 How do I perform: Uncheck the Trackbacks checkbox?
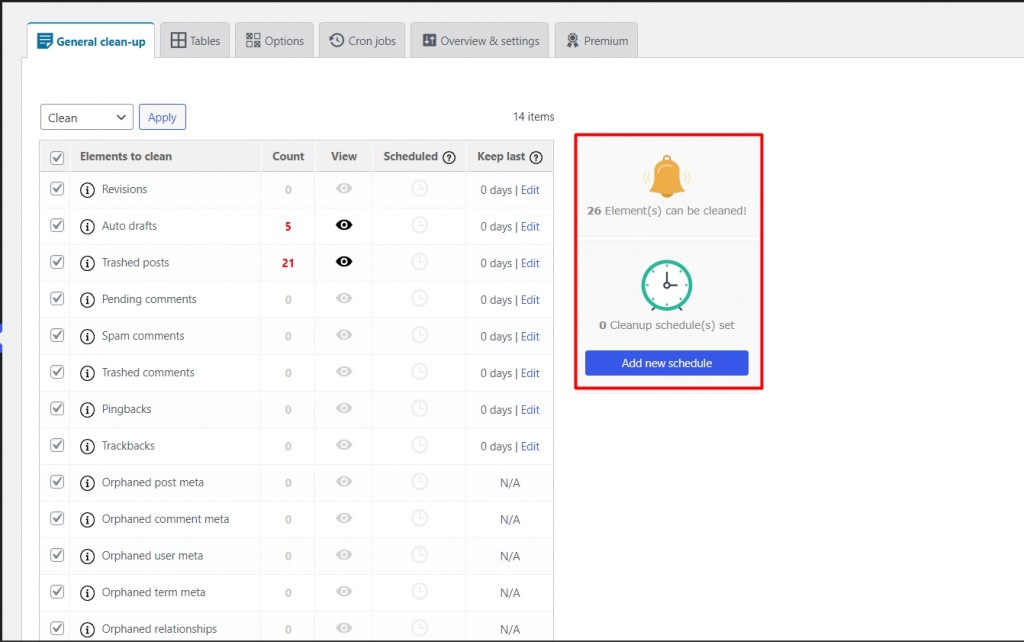pyautogui.click(x=57, y=444)
